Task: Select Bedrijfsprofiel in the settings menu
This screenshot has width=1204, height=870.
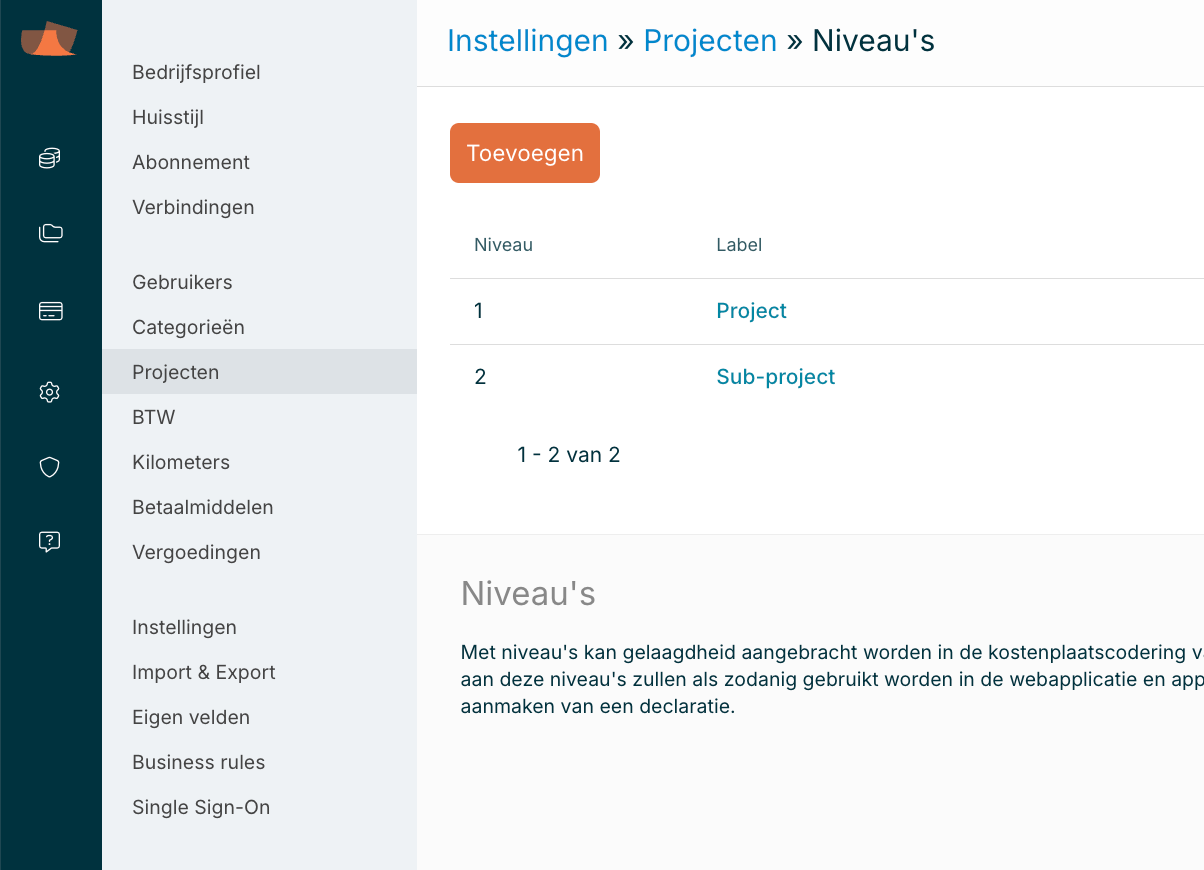Action: point(196,72)
